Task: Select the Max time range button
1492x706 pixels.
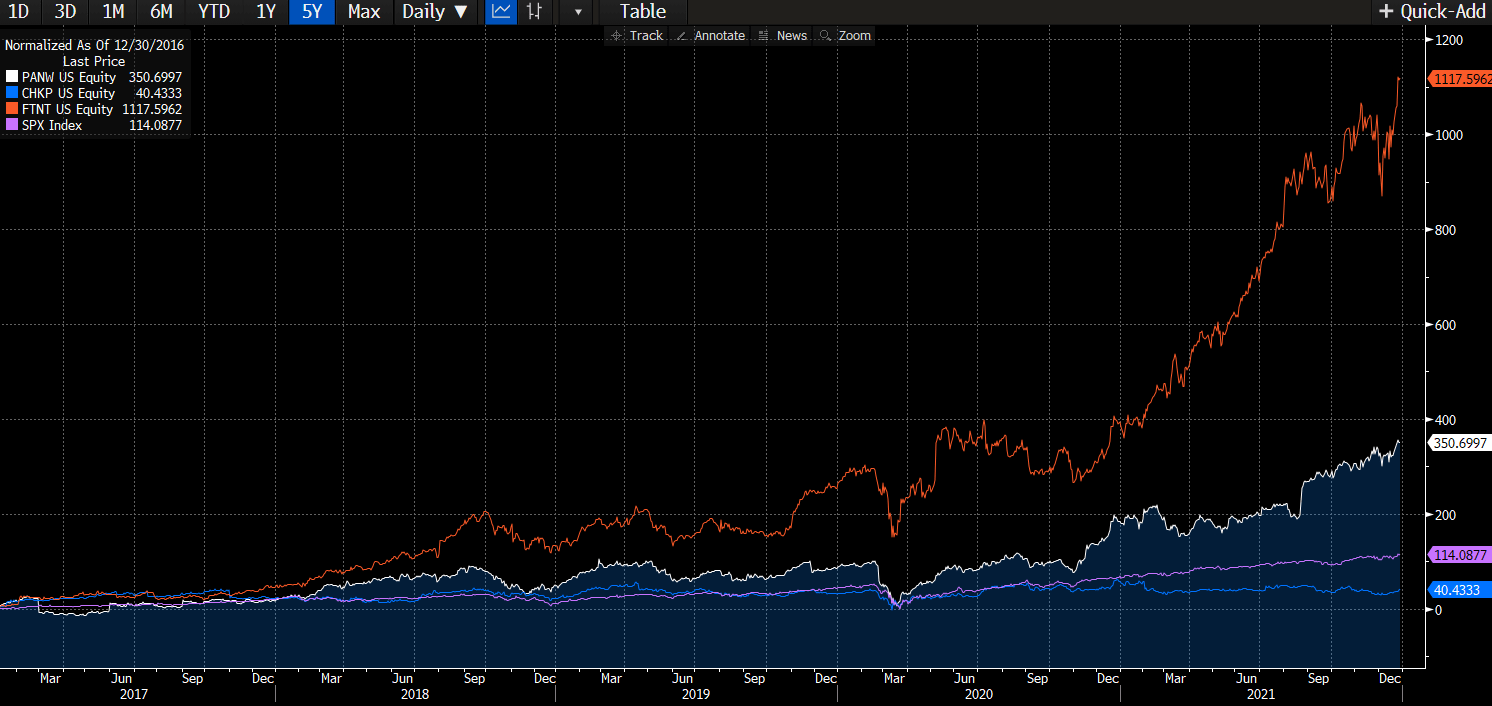Action: pos(364,12)
